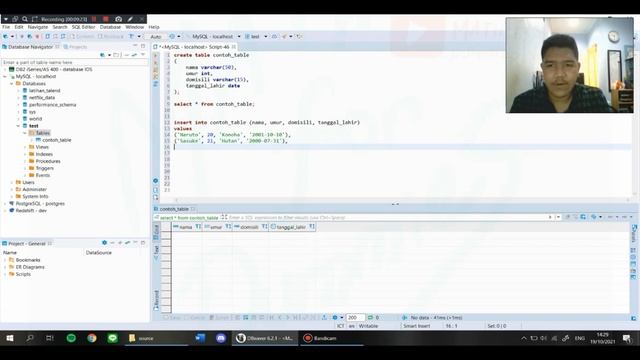Click the tanggal_lahir column header
Image resolution: width=640 pixels, height=360 pixels.
[x=291, y=227]
